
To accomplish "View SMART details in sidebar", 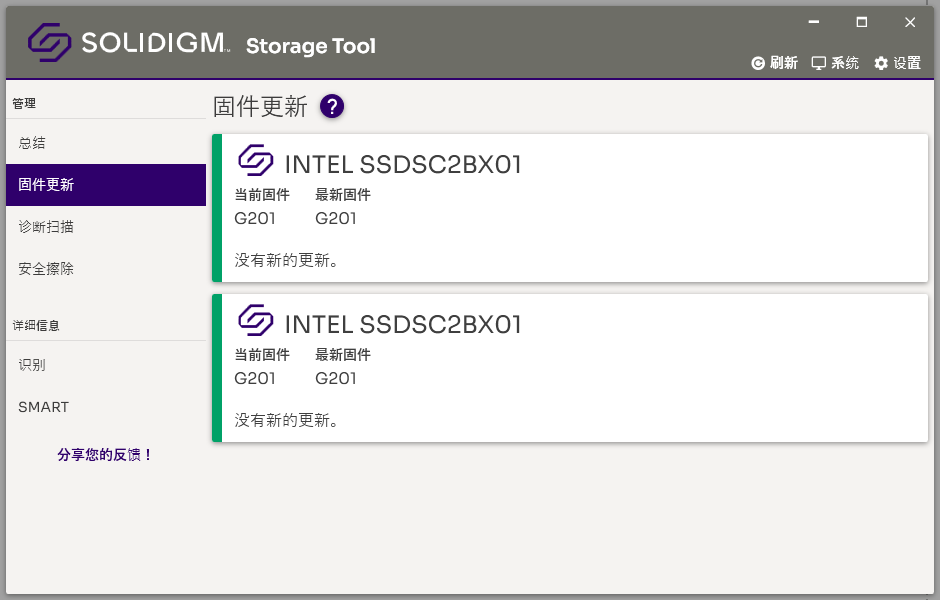I will pos(44,407).
